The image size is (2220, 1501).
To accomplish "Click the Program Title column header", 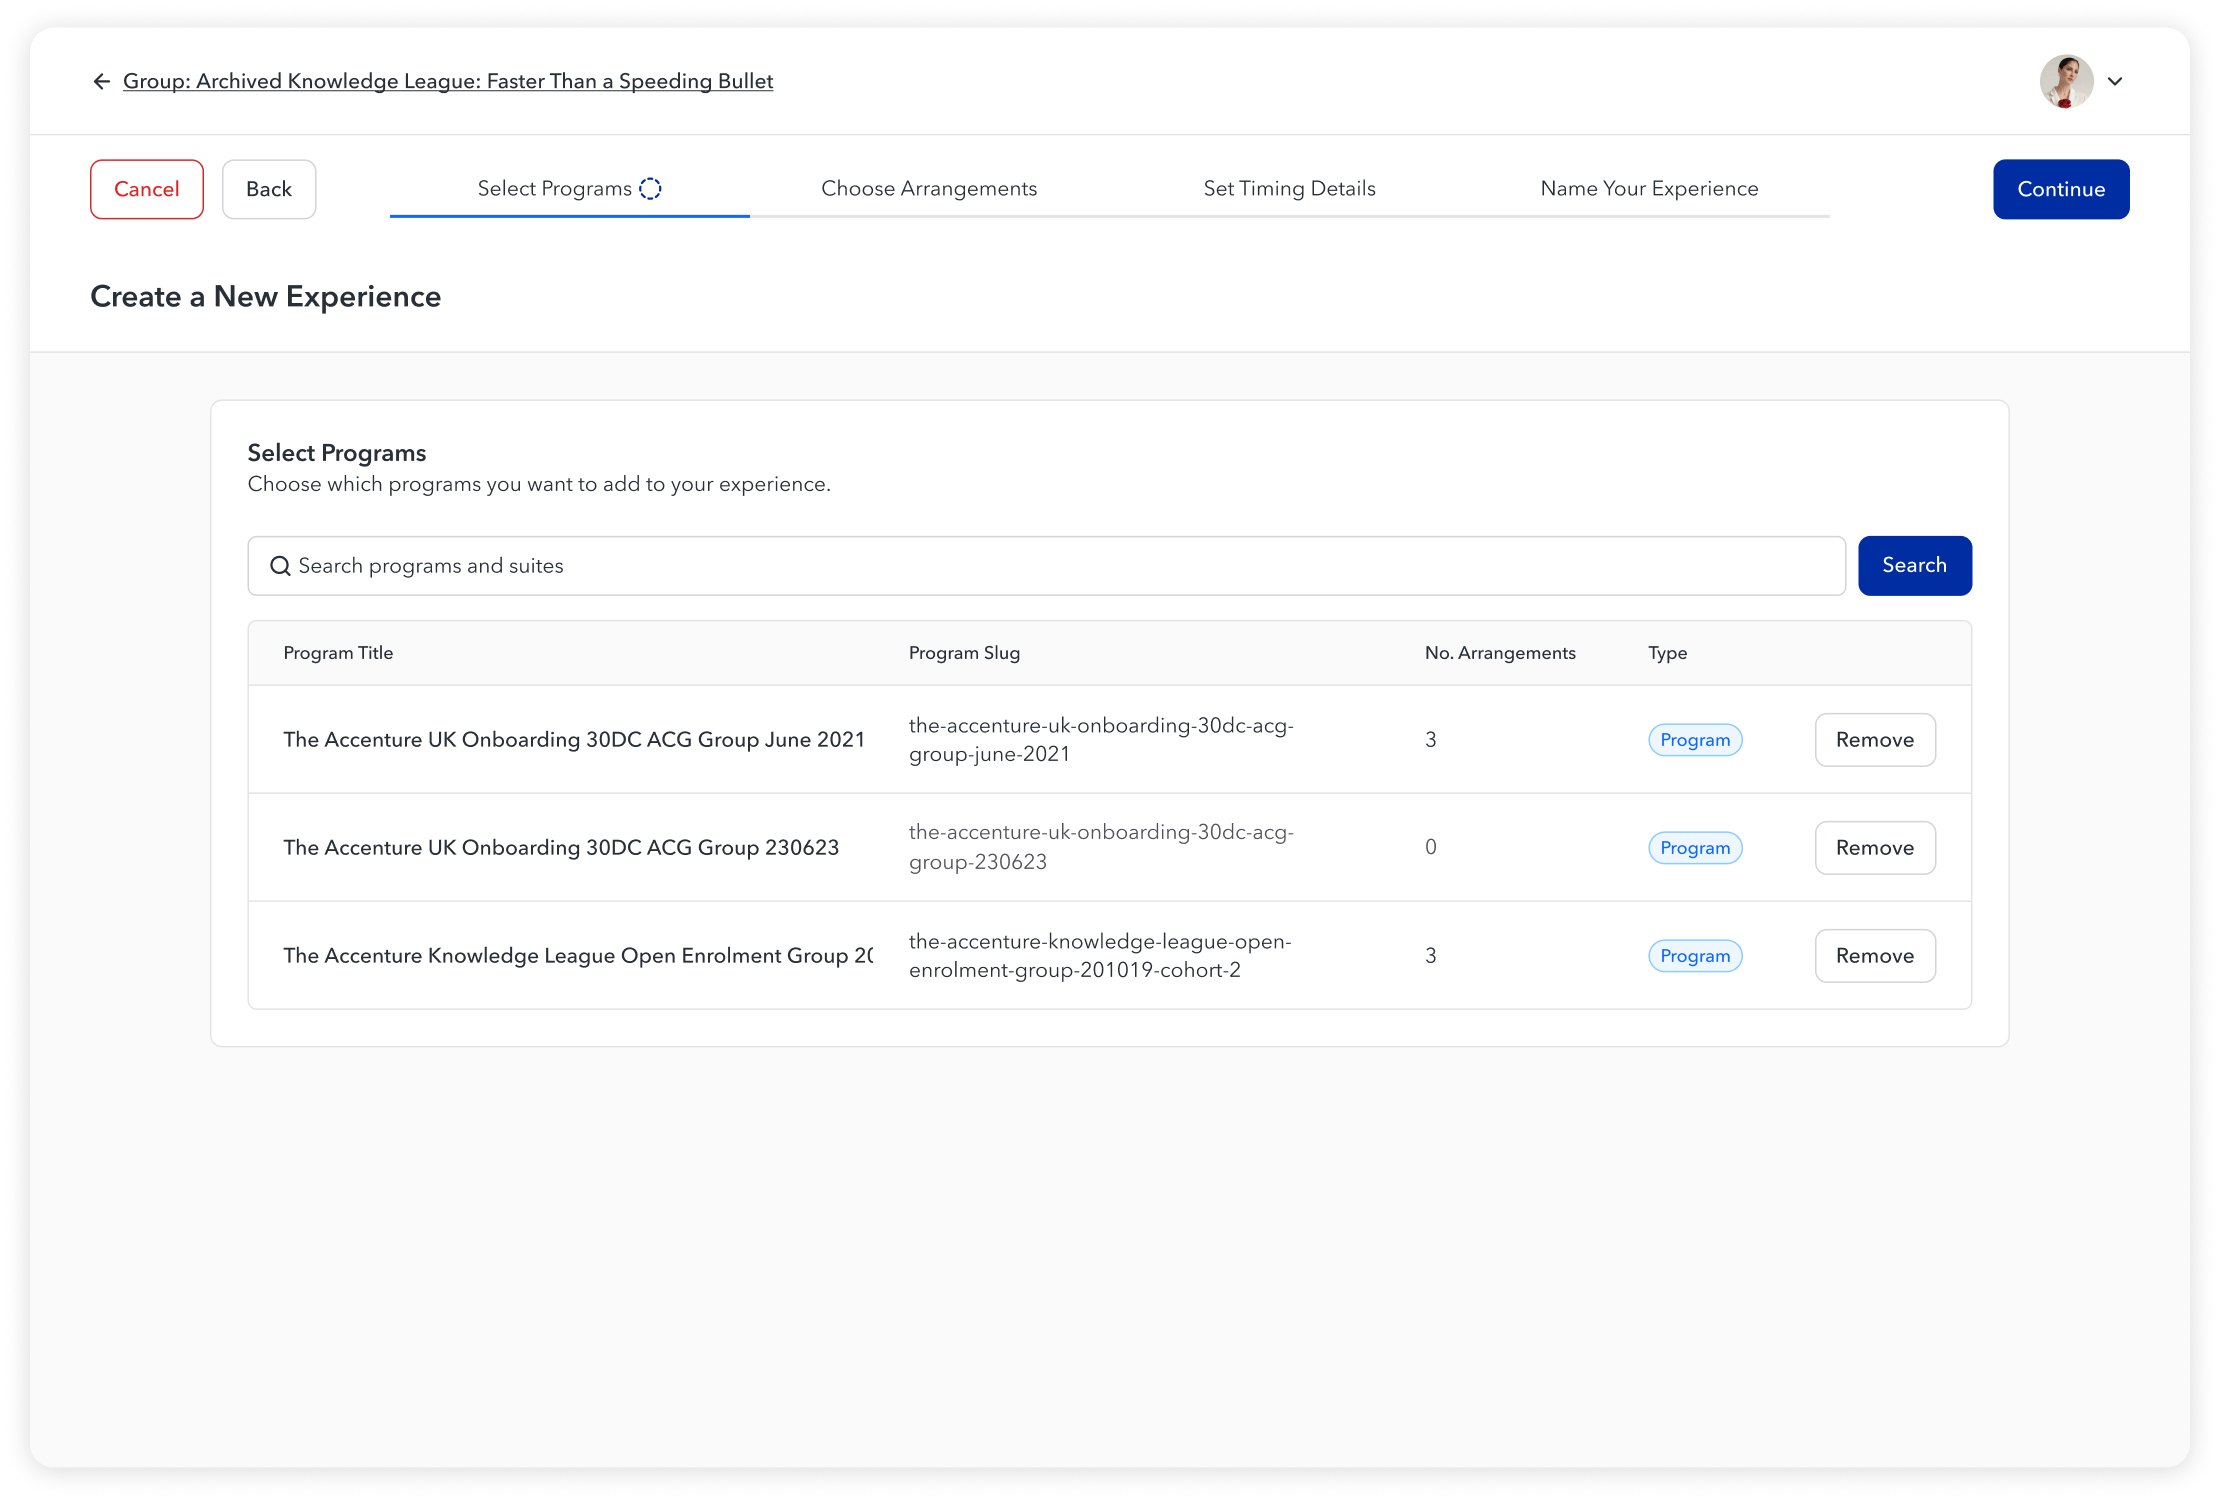I will (x=338, y=653).
